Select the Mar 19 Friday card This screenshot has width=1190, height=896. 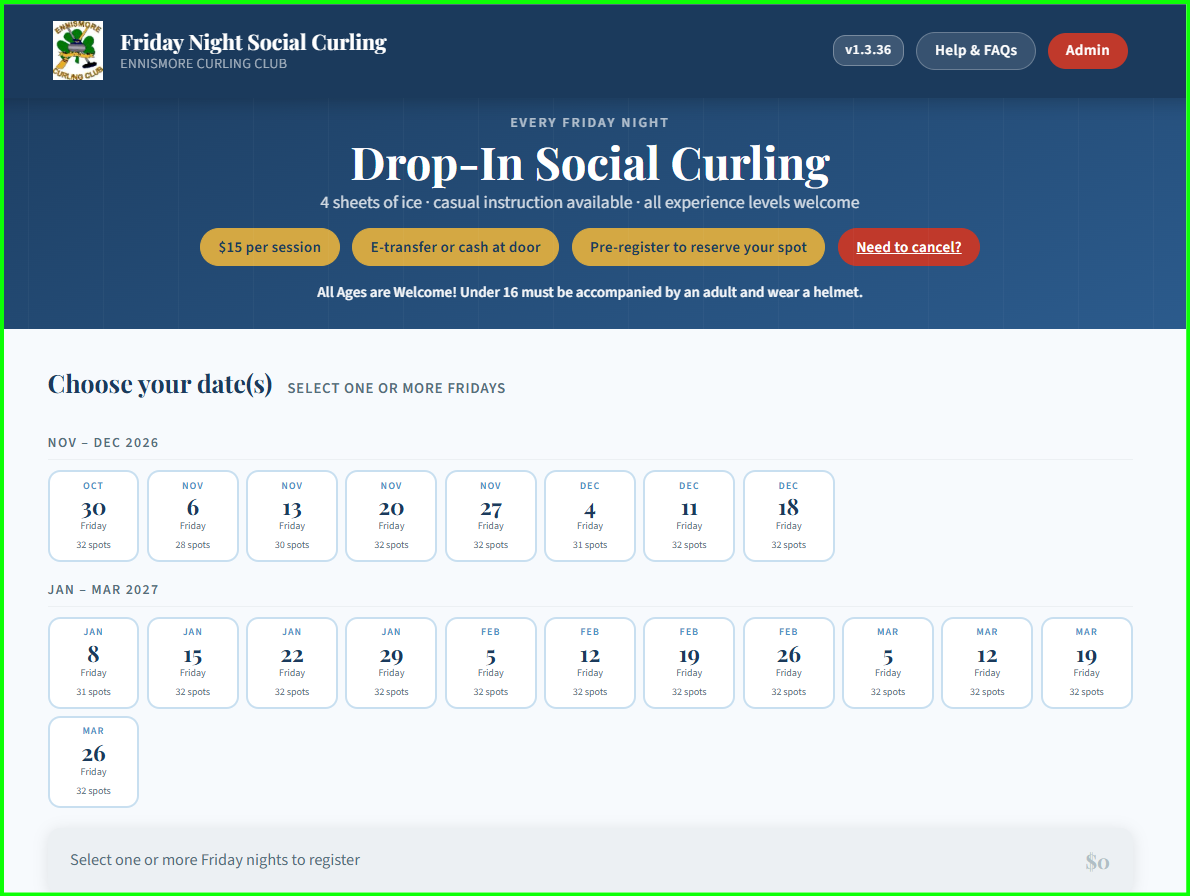1086,663
